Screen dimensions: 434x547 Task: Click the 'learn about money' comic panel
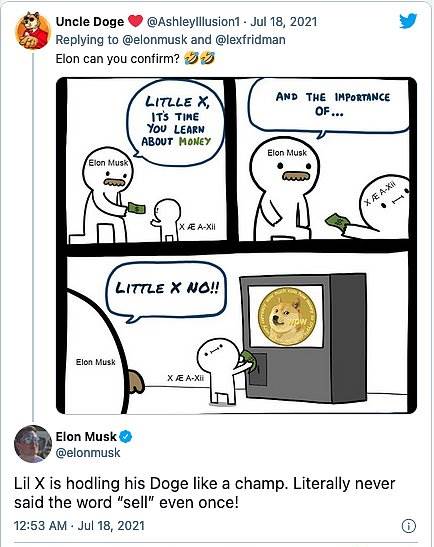[x=146, y=160]
